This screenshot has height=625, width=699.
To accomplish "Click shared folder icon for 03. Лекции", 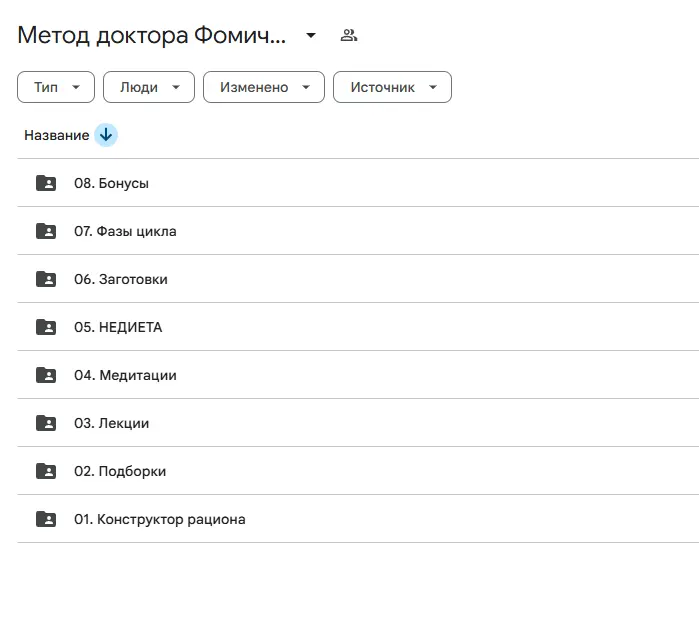I will [x=46, y=423].
